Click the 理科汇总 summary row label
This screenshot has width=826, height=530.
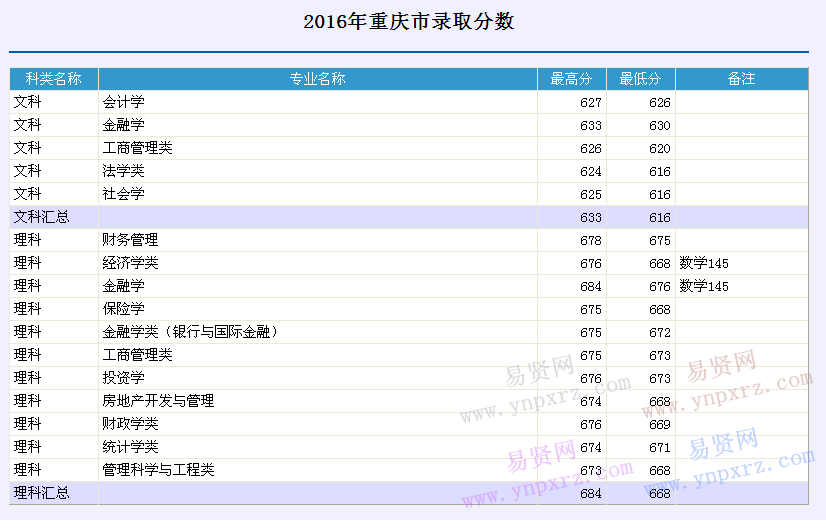tap(42, 493)
